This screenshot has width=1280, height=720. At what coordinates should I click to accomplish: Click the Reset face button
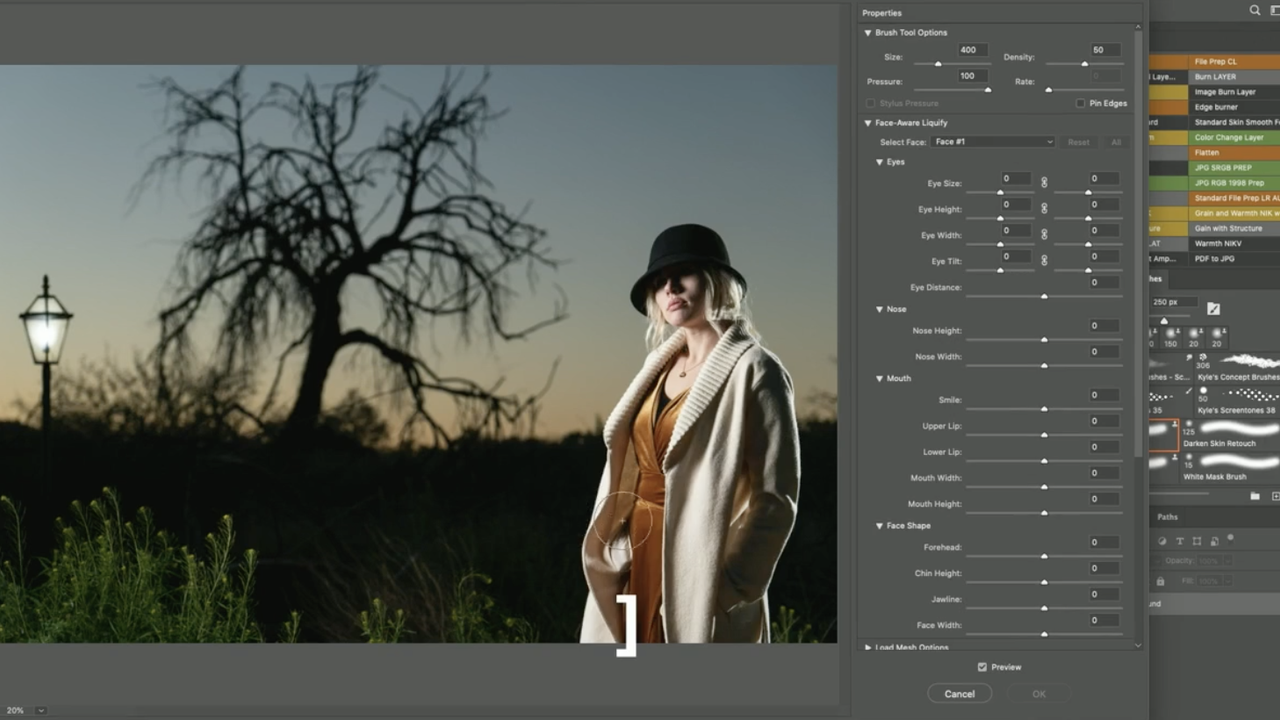(x=1078, y=142)
